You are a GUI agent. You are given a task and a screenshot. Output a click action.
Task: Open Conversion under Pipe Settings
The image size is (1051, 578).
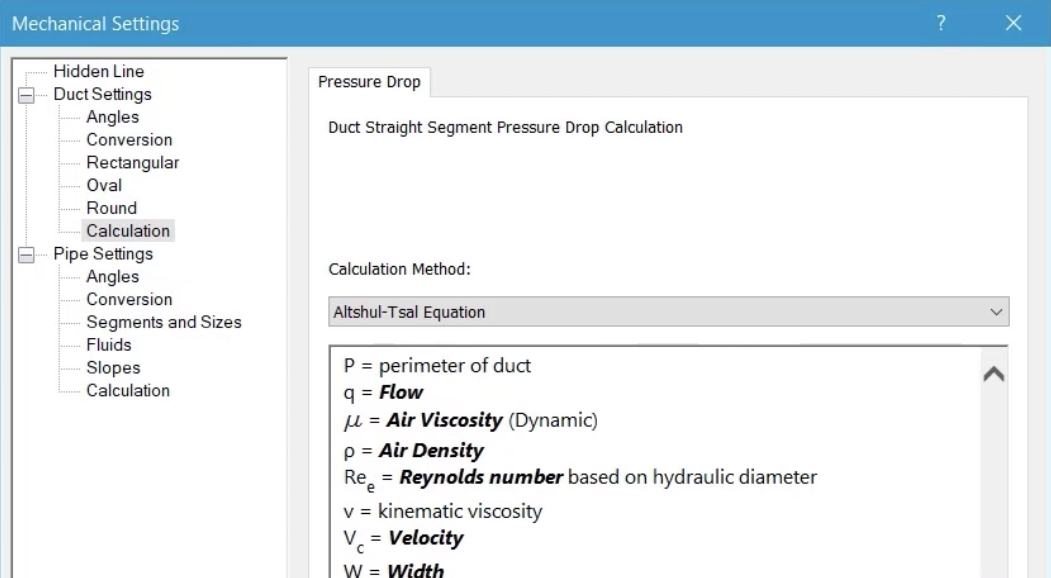[x=129, y=299]
